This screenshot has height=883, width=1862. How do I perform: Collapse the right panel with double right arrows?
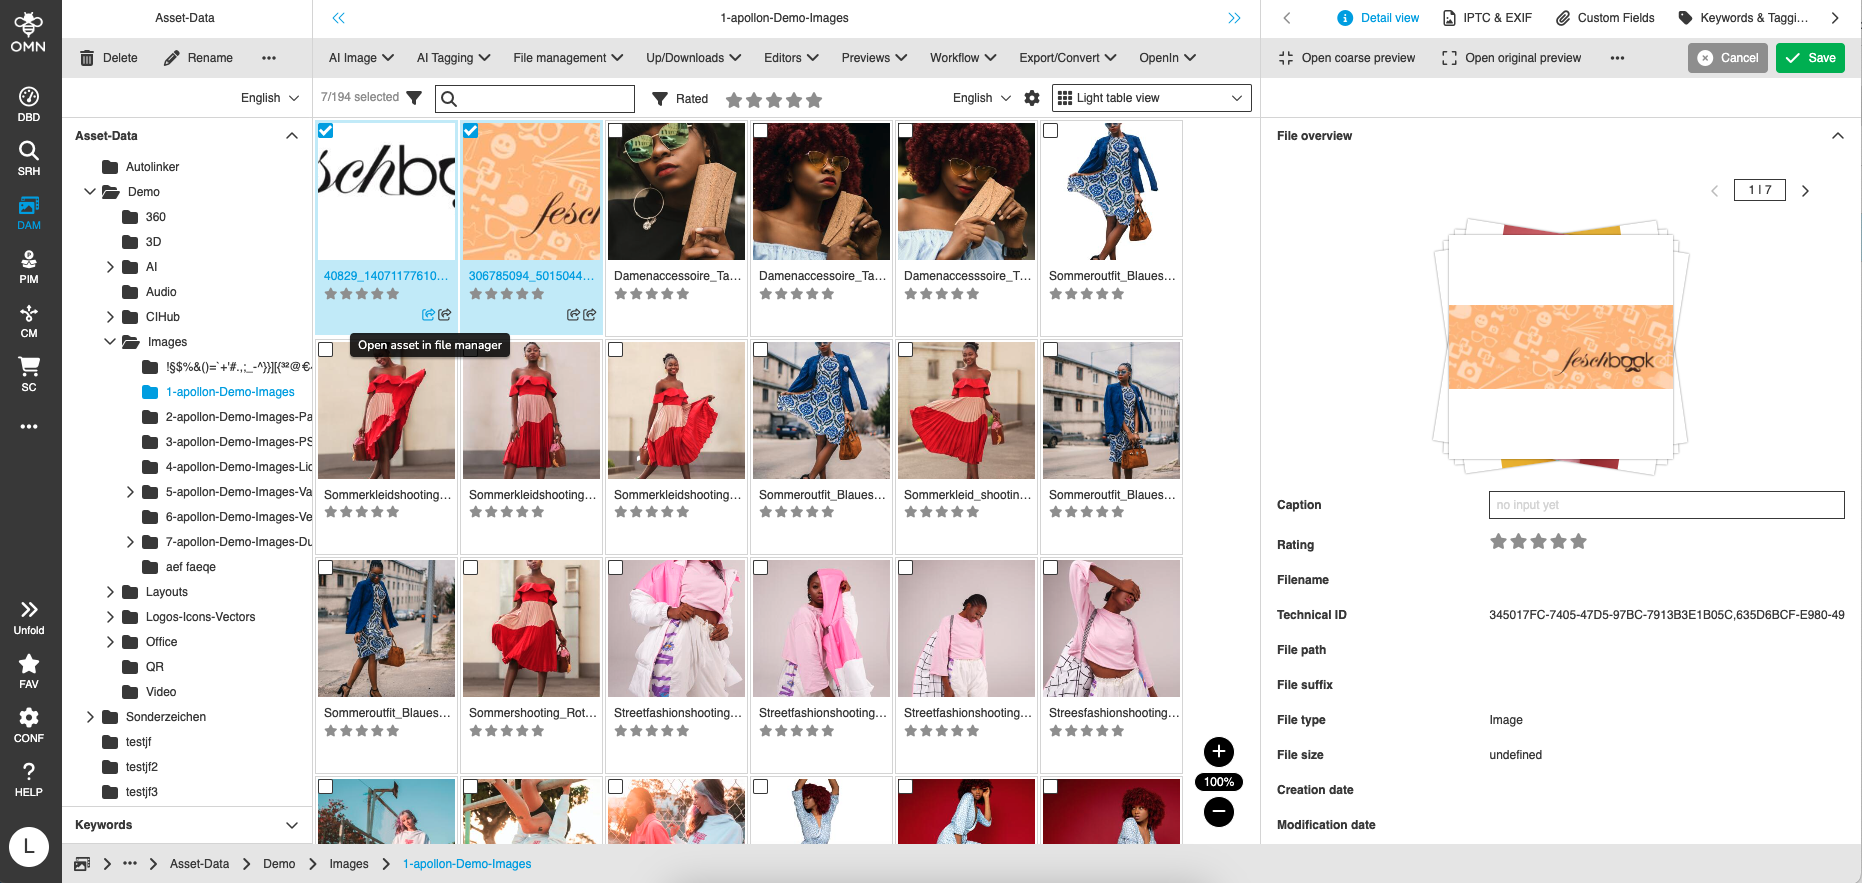pyautogui.click(x=1234, y=18)
